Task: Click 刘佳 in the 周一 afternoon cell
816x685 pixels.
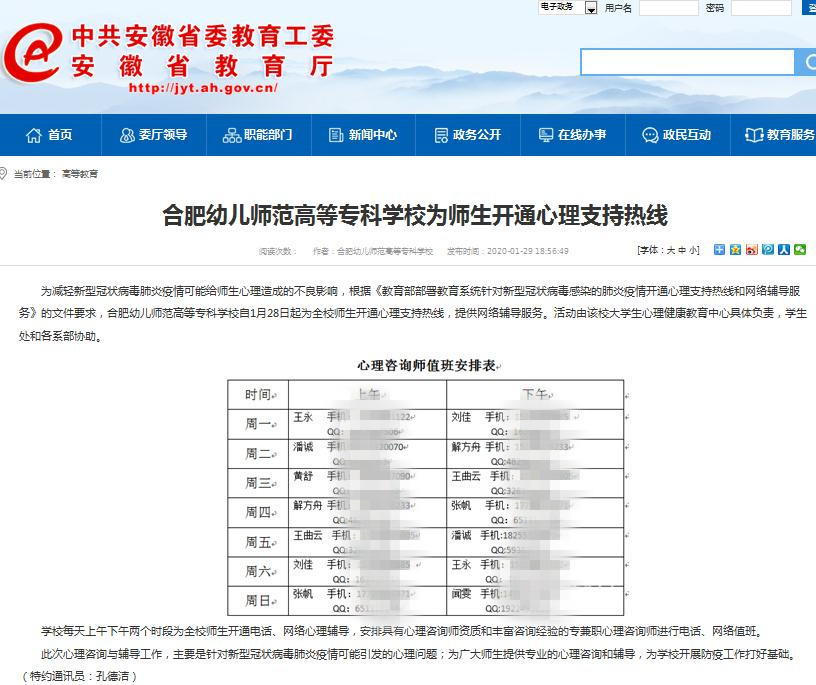Action: pos(461,417)
